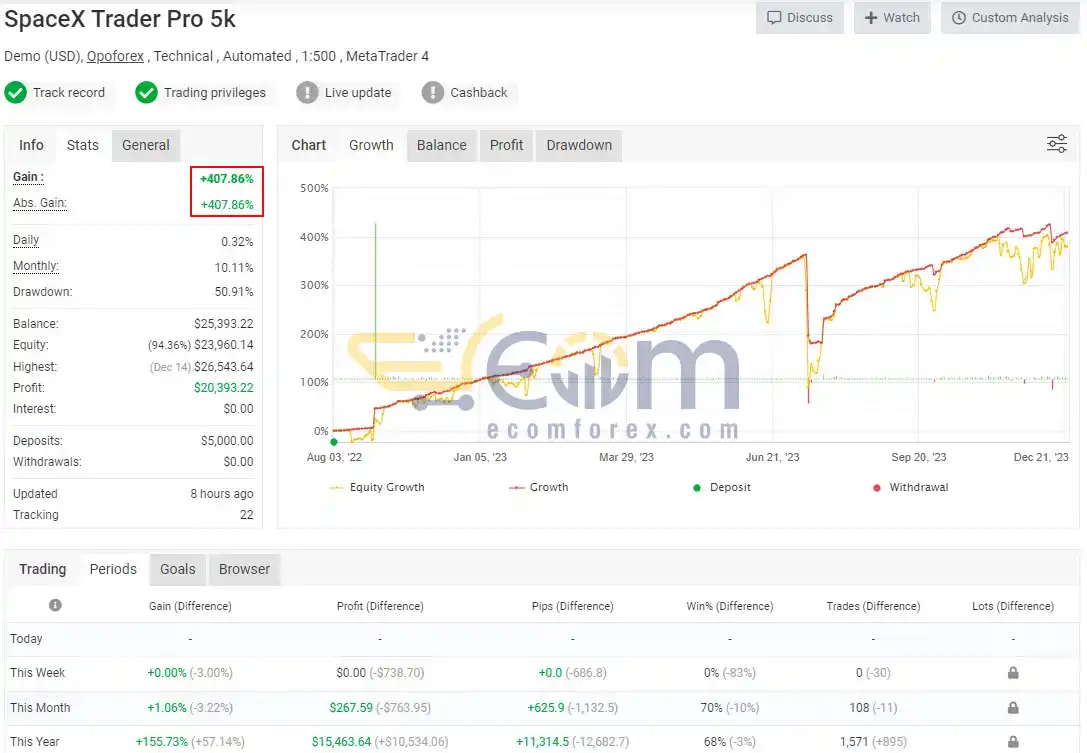Click the Live update warning icon

click(307, 92)
